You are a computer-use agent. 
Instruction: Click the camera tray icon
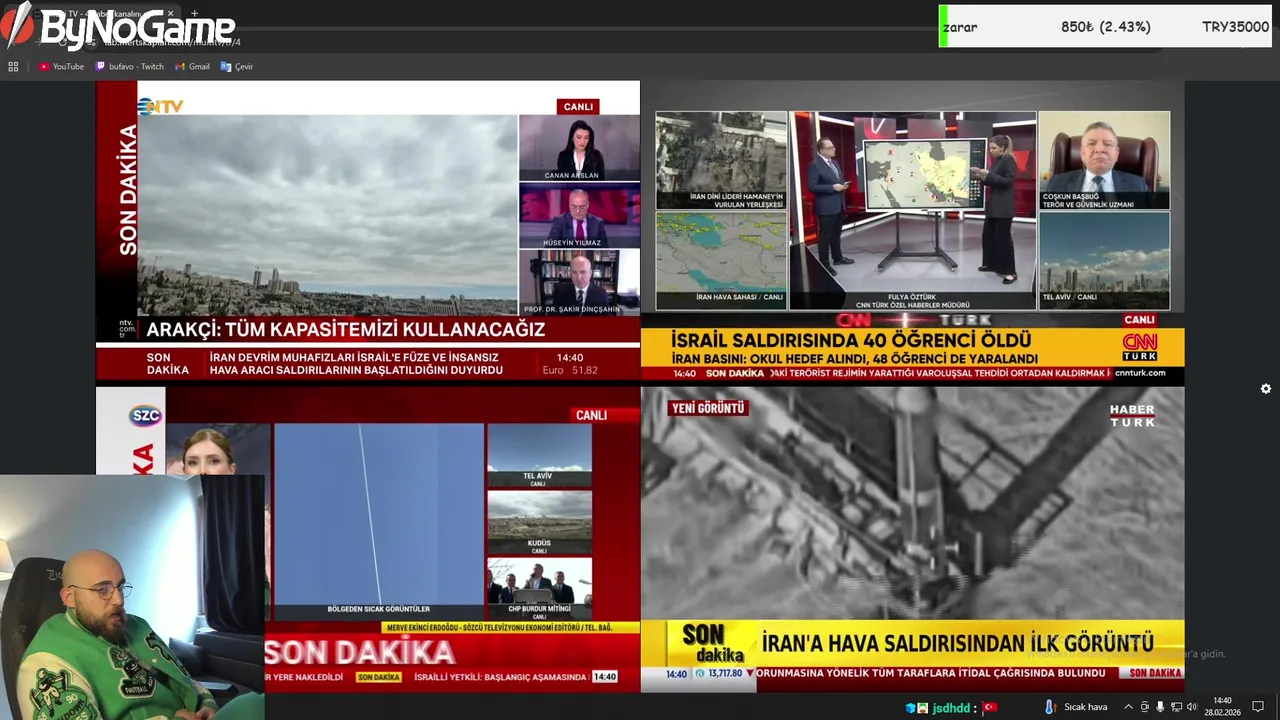pos(1145,707)
